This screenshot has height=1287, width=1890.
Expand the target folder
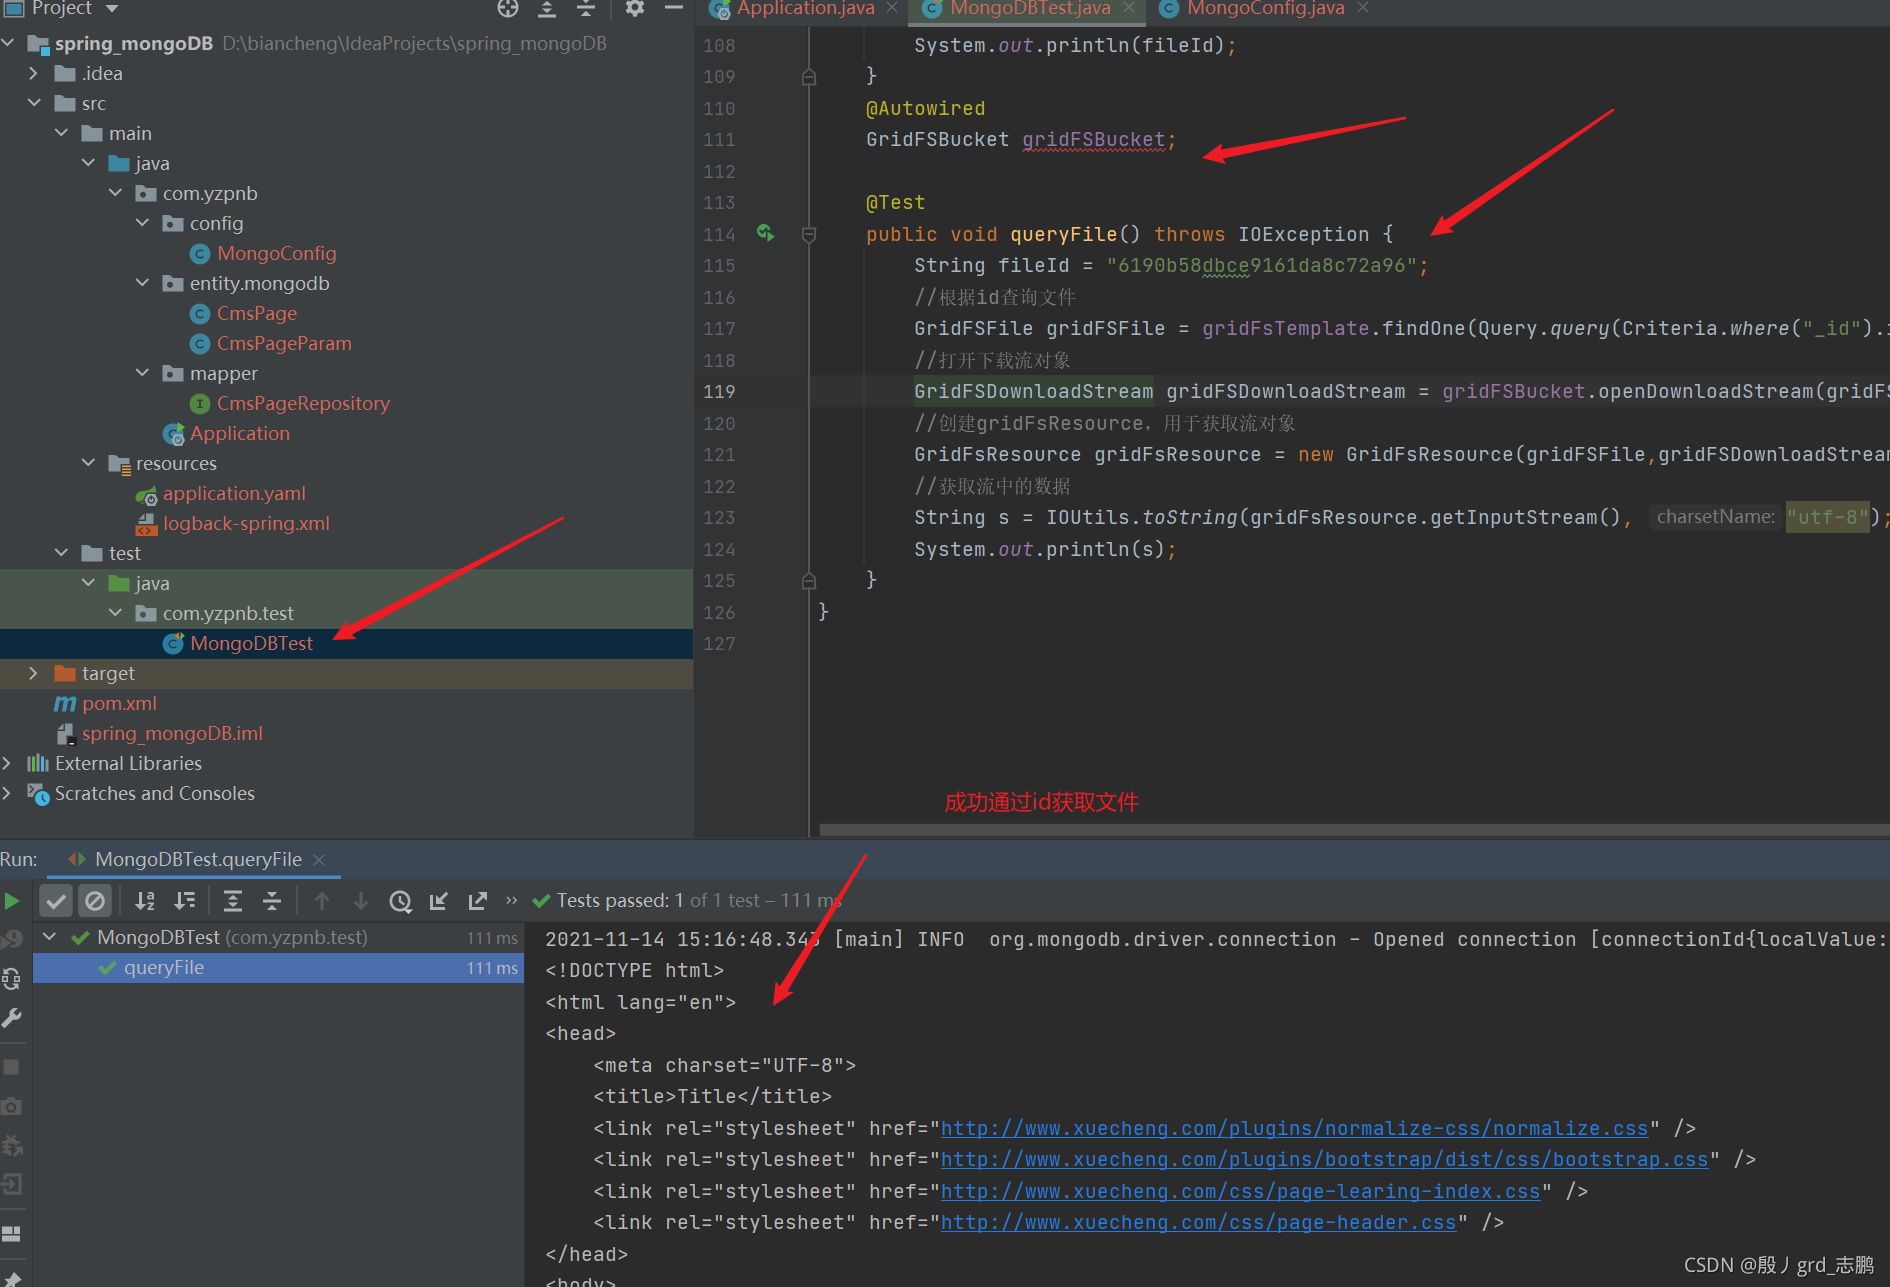tap(33, 673)
